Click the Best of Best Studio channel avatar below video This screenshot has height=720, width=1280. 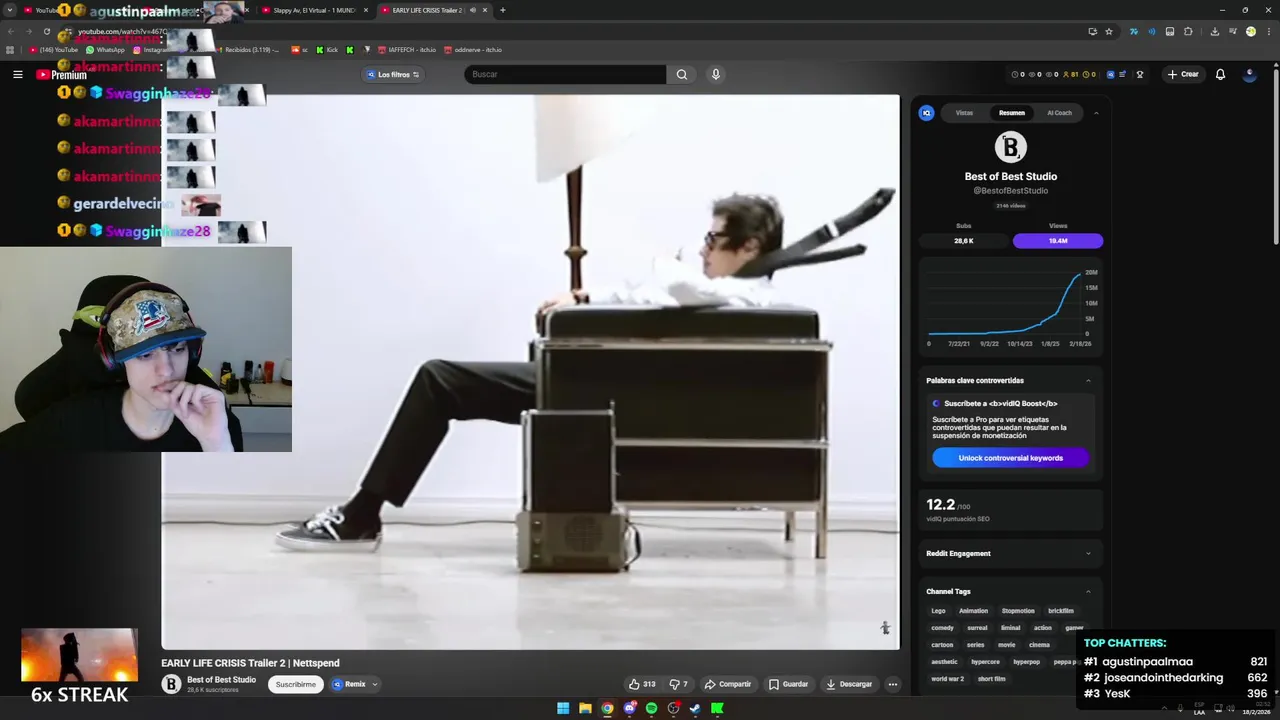(171, 684)
